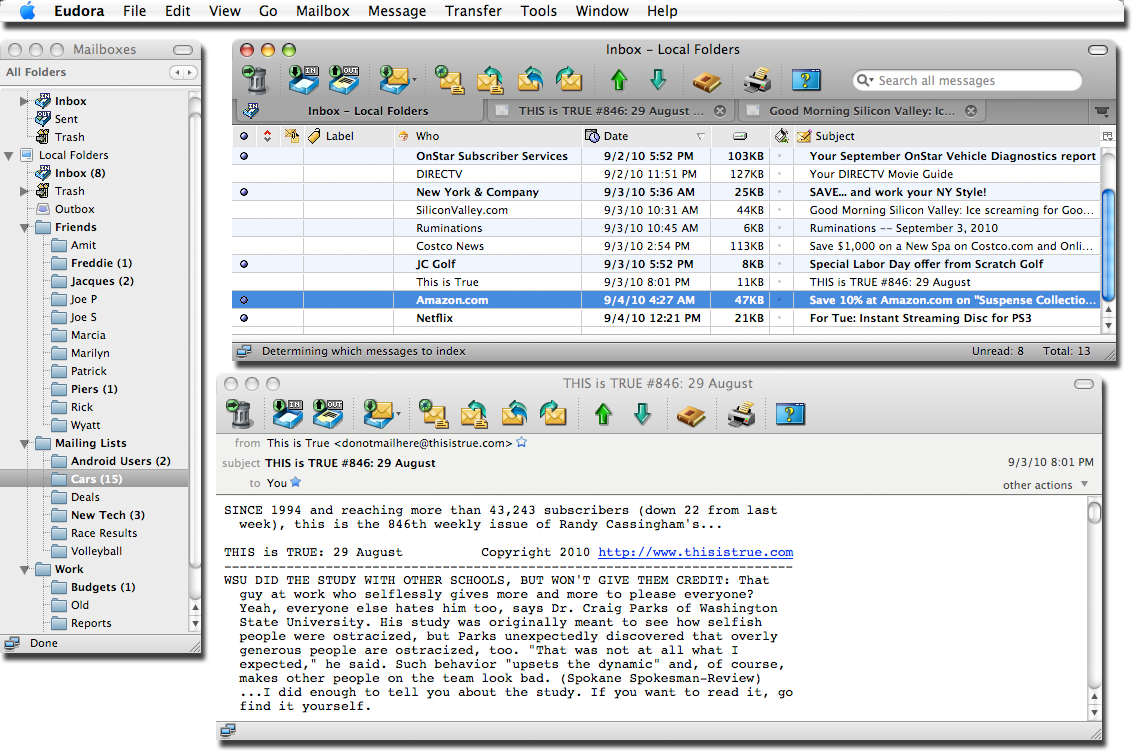Switch to the THIS is TRUE #846 tab

pyautogui.click(x=610, y=110)
